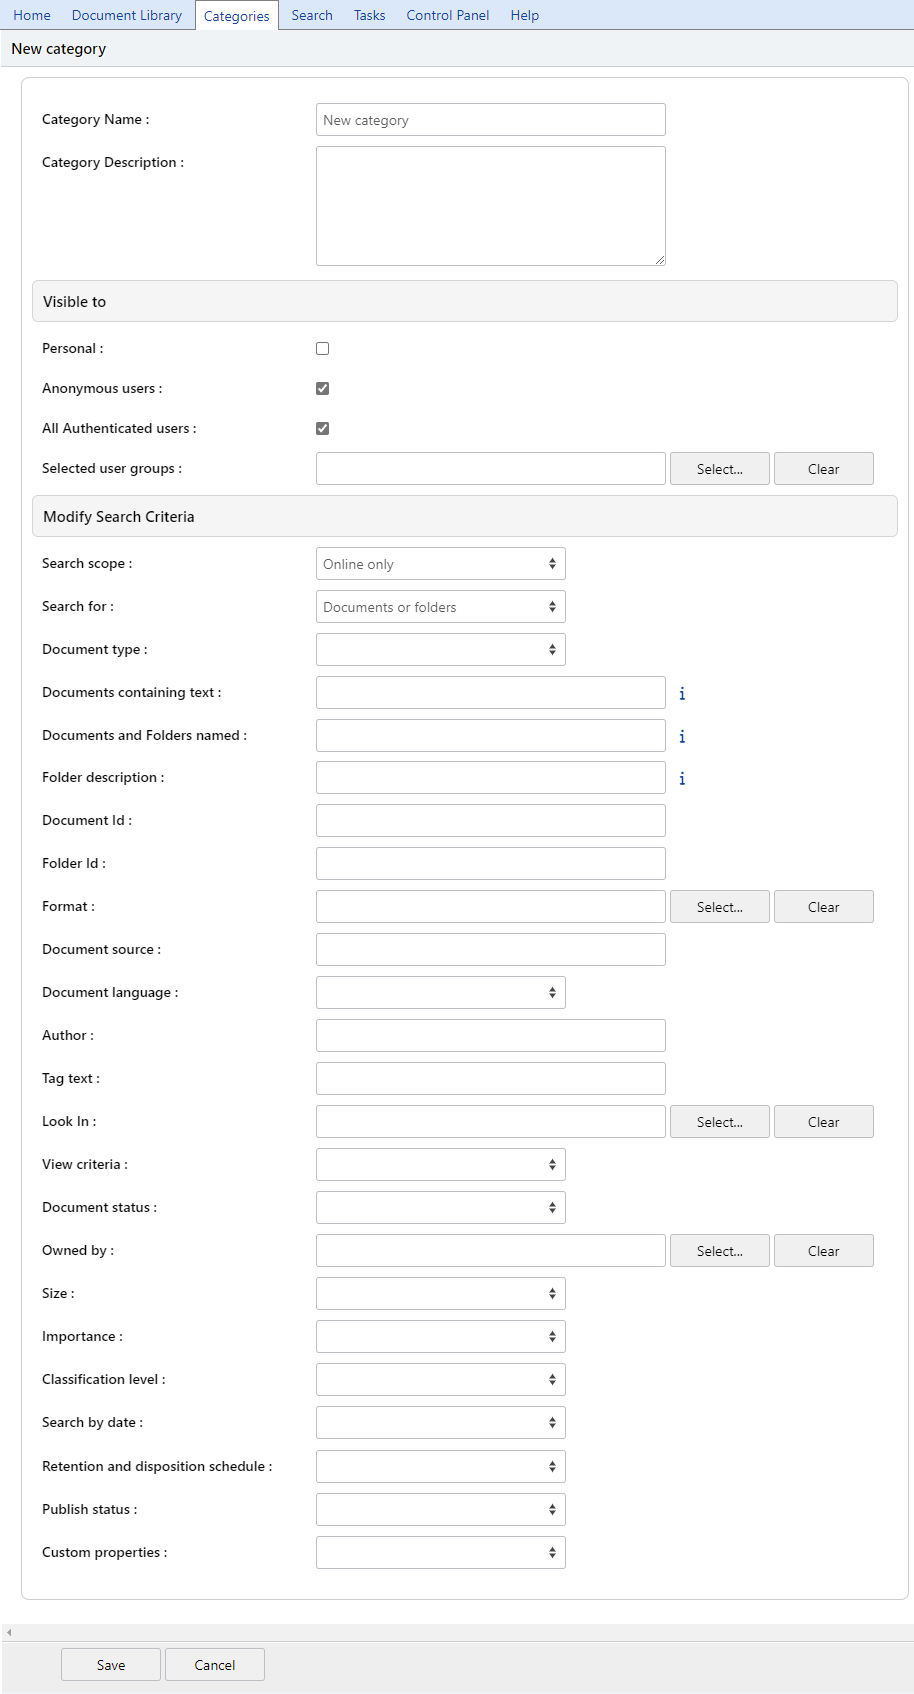Click the Visible to section header
The width and height of the screenshot is (914, 1694).
tap(465, 301)
